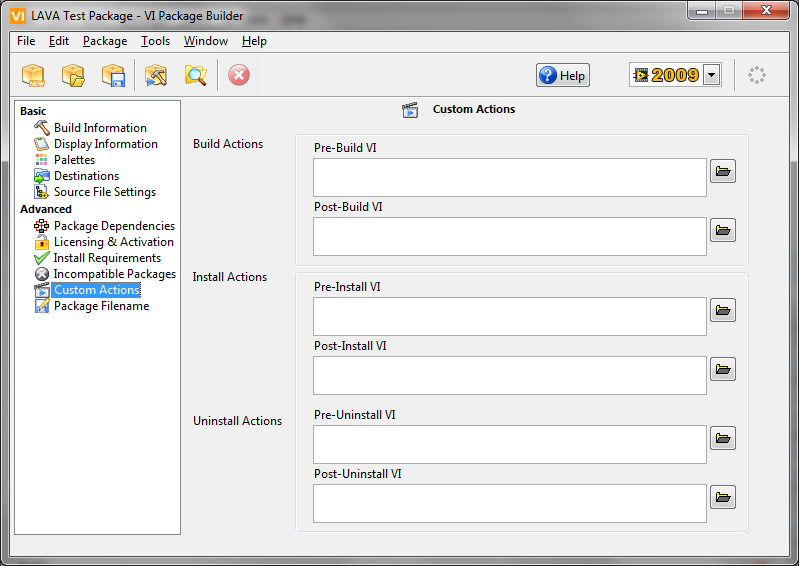Click the Palettes colored grid icon
799x566 pixels.
(x=41, y=159)
